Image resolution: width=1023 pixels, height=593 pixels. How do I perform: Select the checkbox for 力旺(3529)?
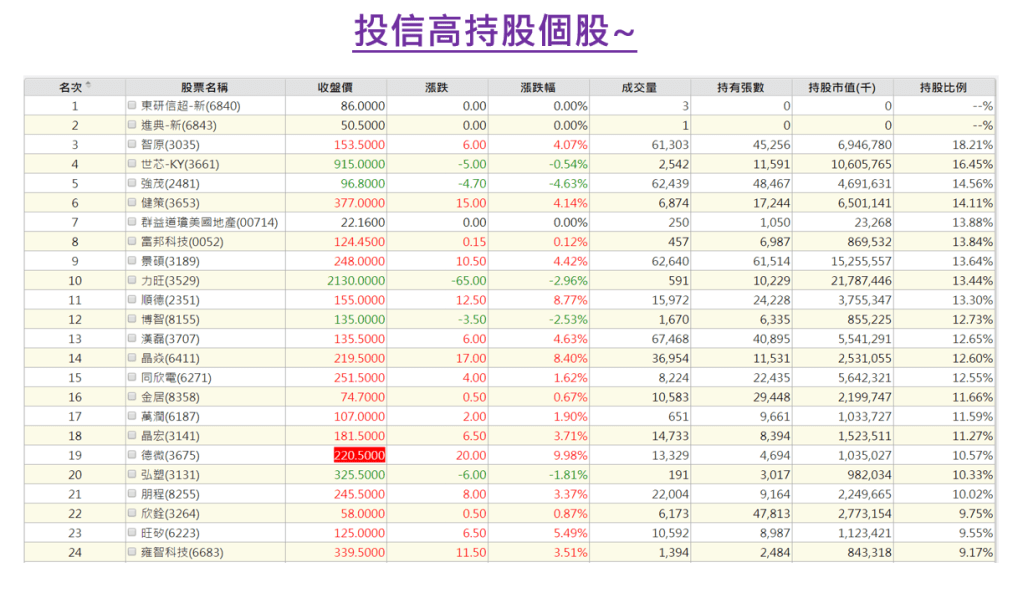tap(132, 281)
